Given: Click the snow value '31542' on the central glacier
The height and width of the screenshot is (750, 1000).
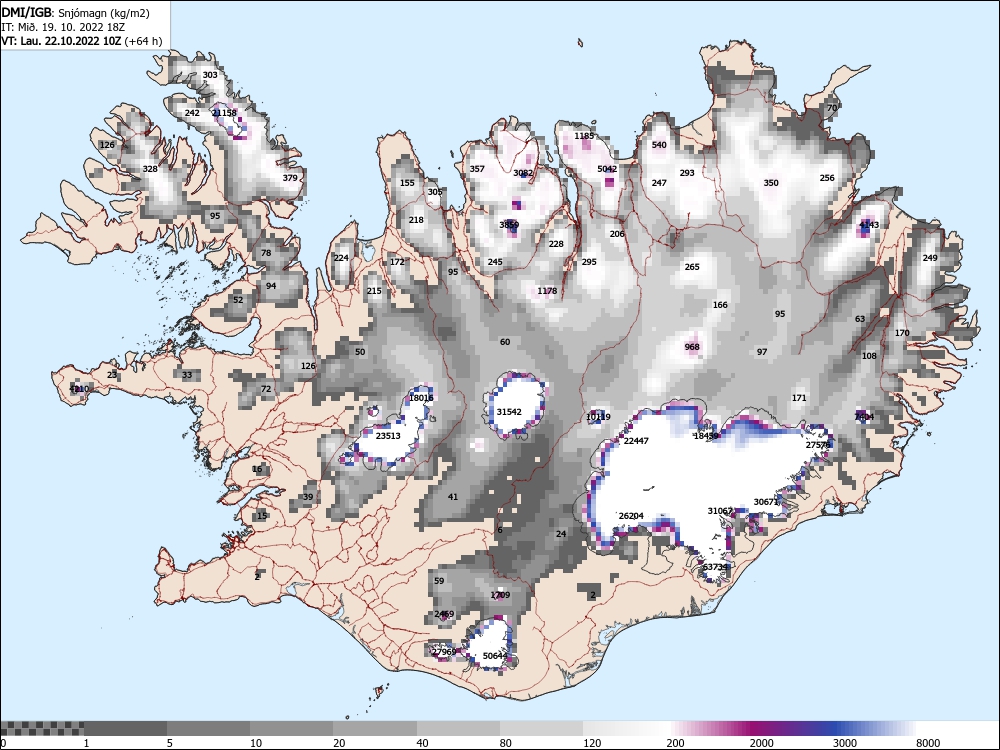Looking at the screenshot, I should (509, 412).
